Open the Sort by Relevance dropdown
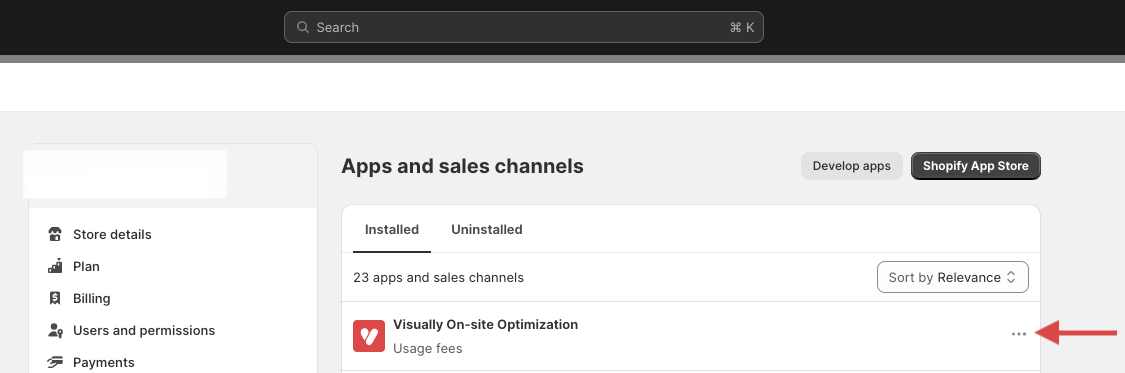This screenshot has height=373, width=1125. [x=953, y=278]
